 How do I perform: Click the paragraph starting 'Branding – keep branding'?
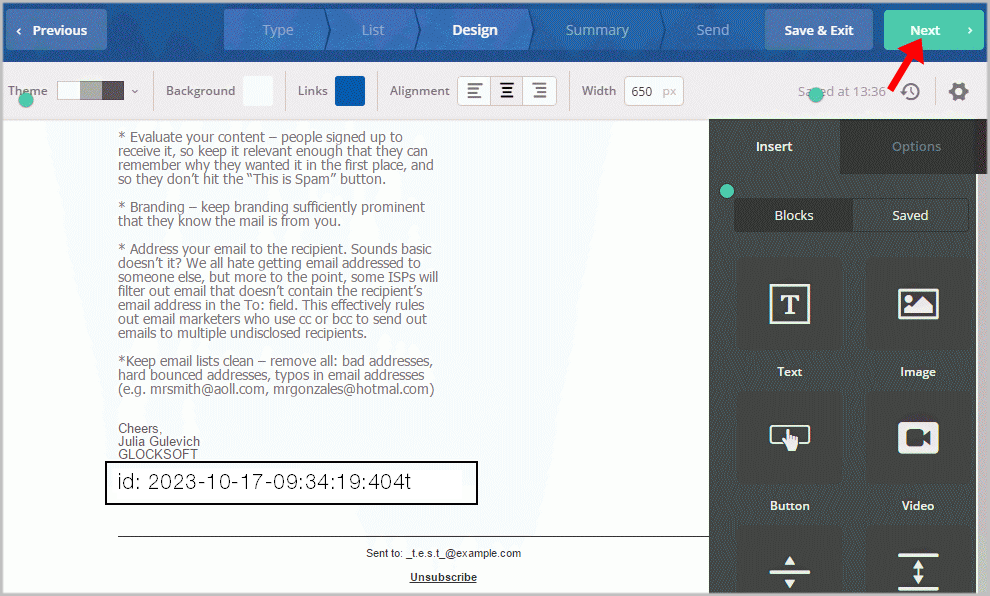271,214
